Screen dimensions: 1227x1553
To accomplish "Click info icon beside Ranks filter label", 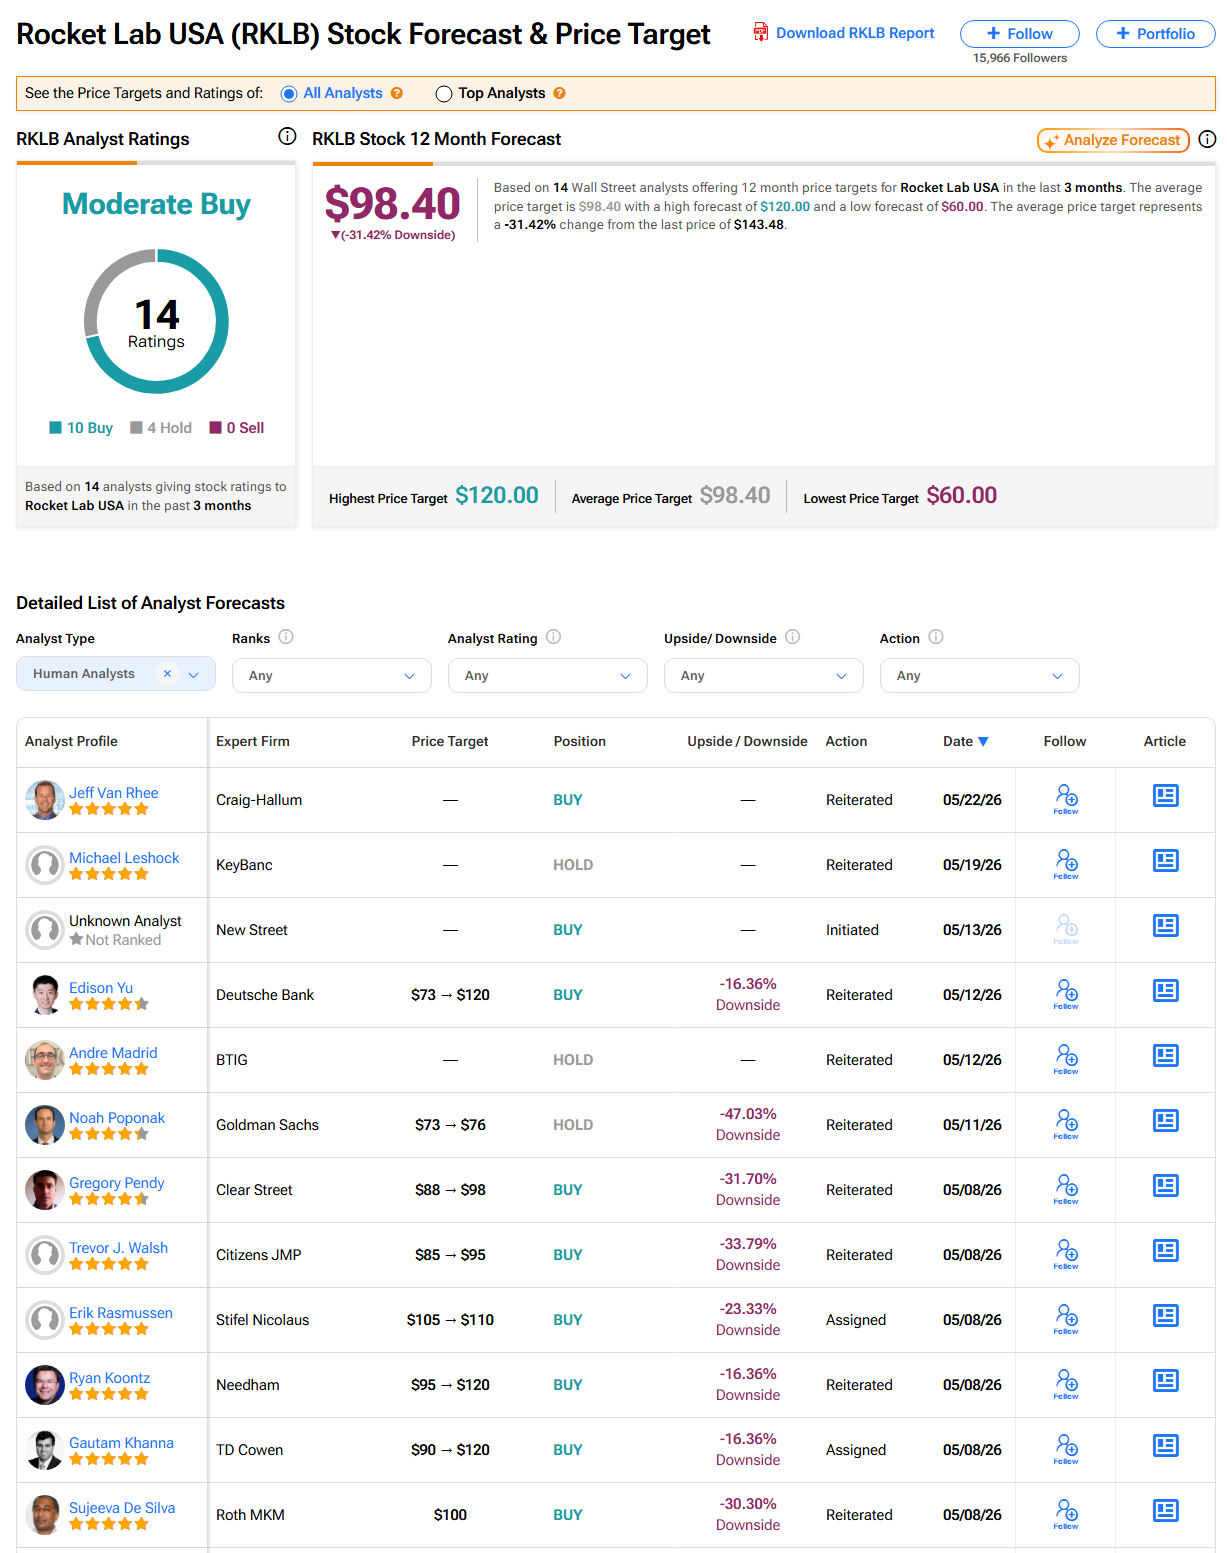I will (x=286, y=637).
